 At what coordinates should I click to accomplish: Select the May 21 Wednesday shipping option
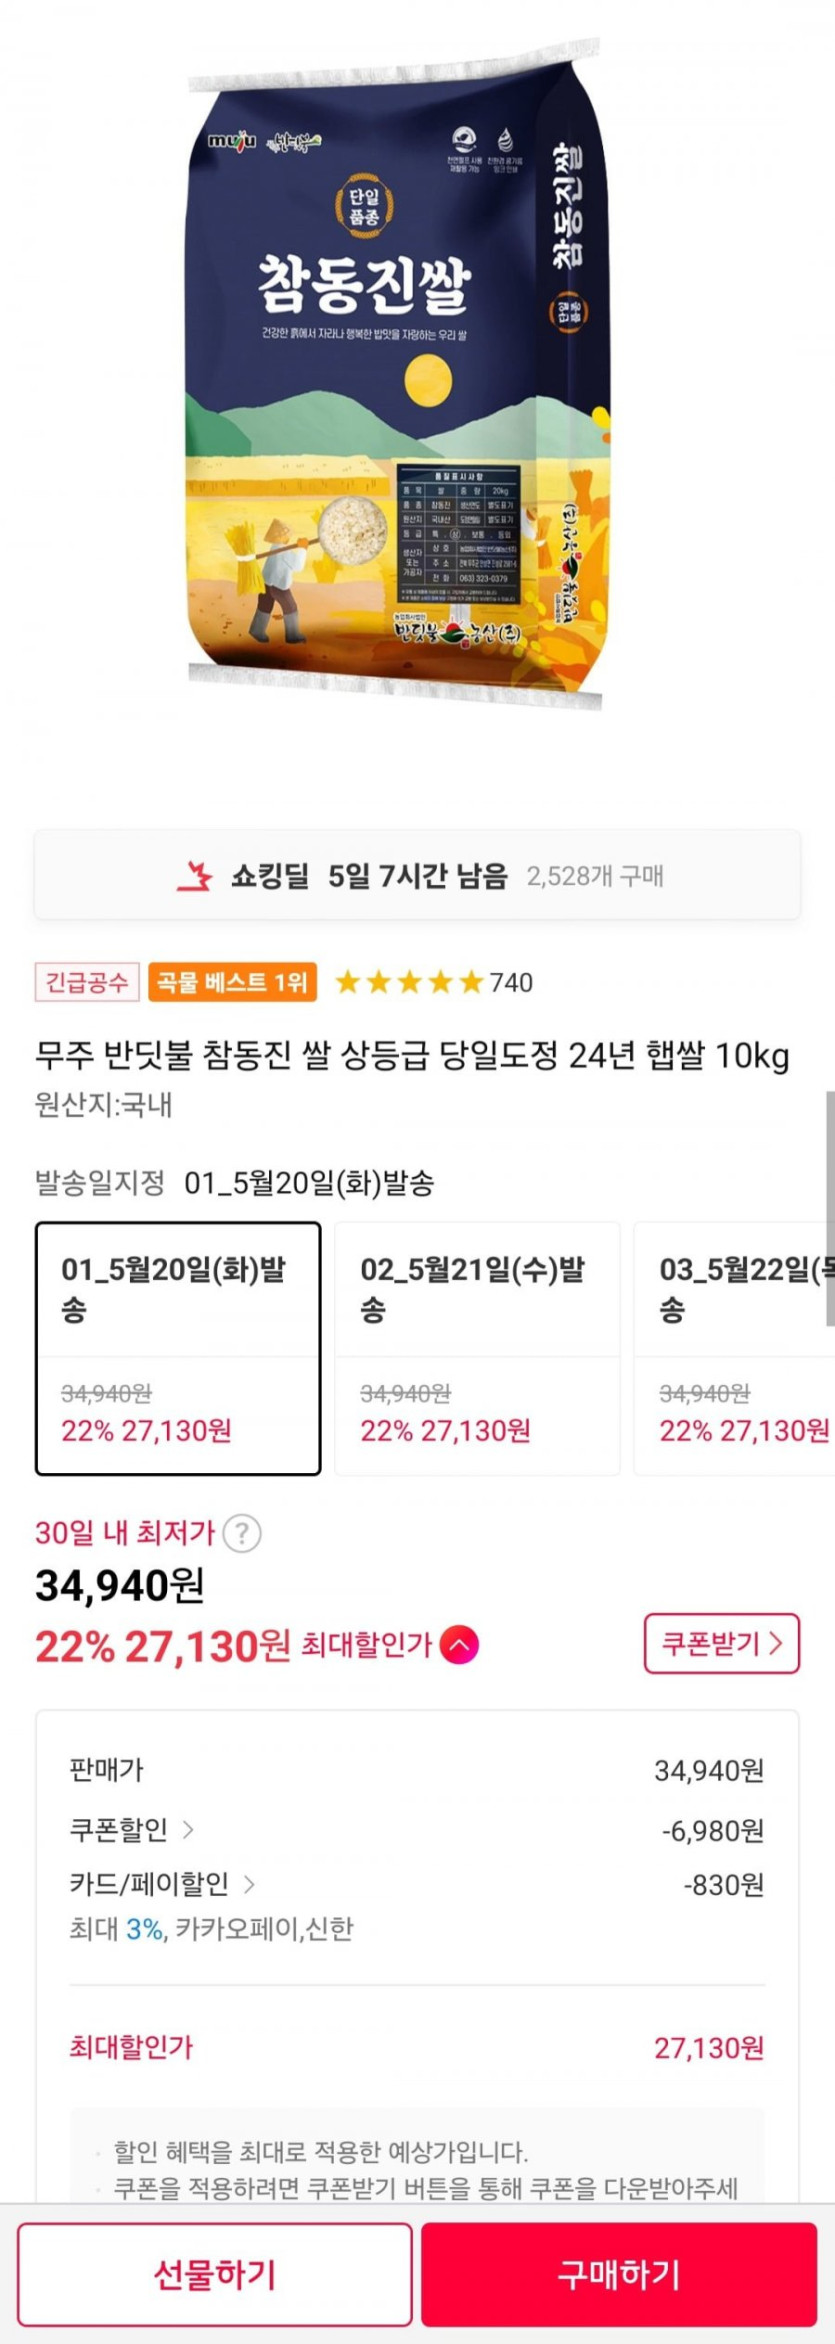point(477,1347)
